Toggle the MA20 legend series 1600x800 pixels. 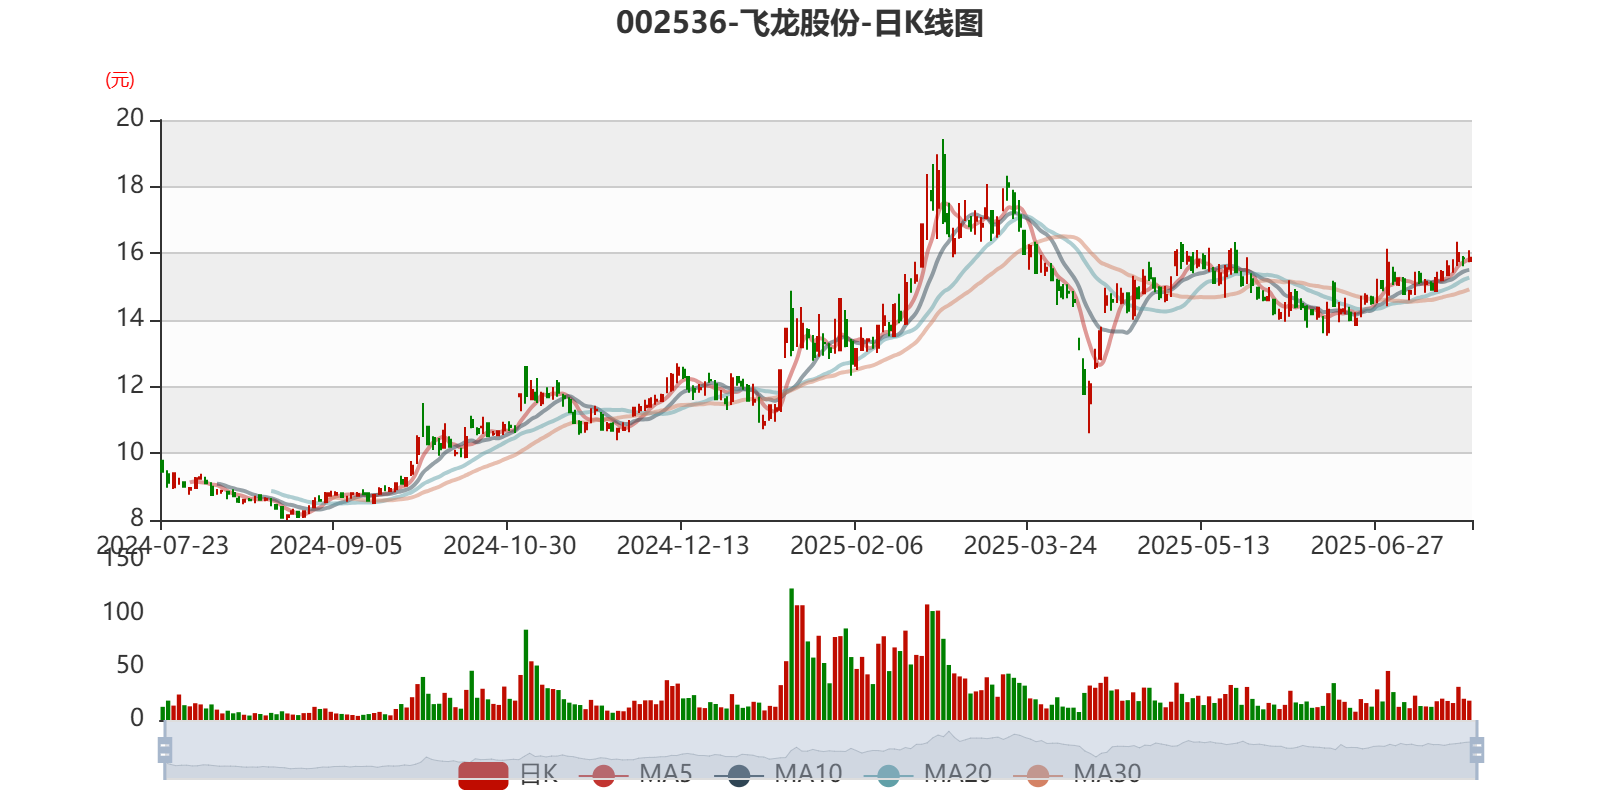pos(928,774)
